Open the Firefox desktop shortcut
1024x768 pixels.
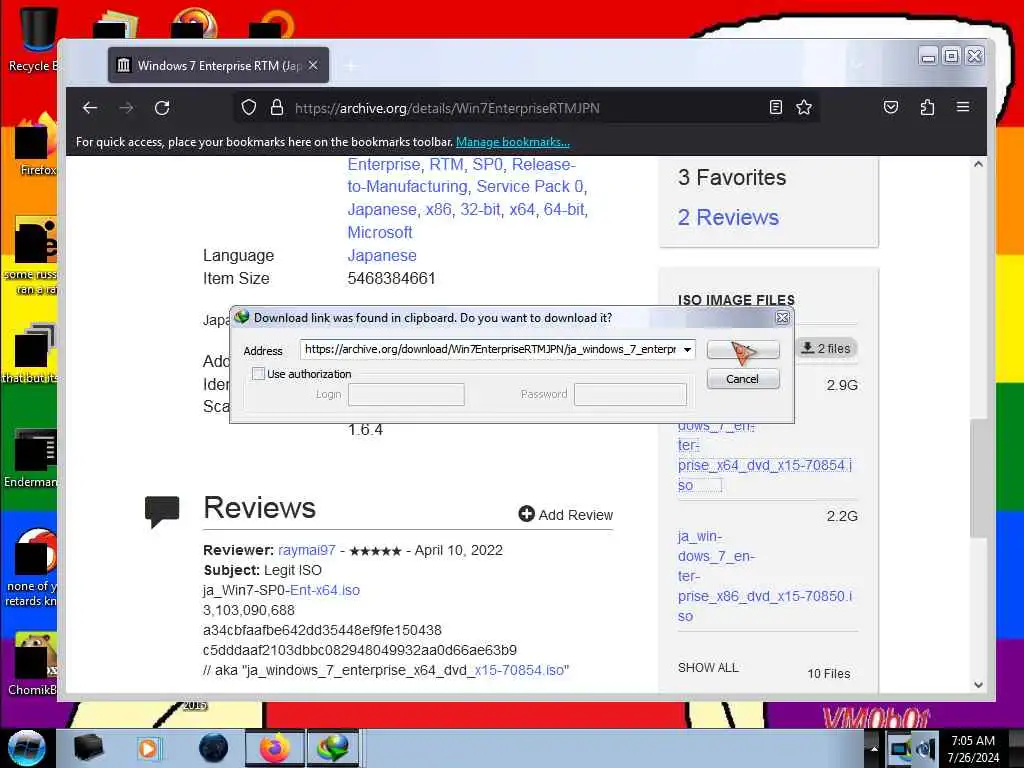click(34, 146)
